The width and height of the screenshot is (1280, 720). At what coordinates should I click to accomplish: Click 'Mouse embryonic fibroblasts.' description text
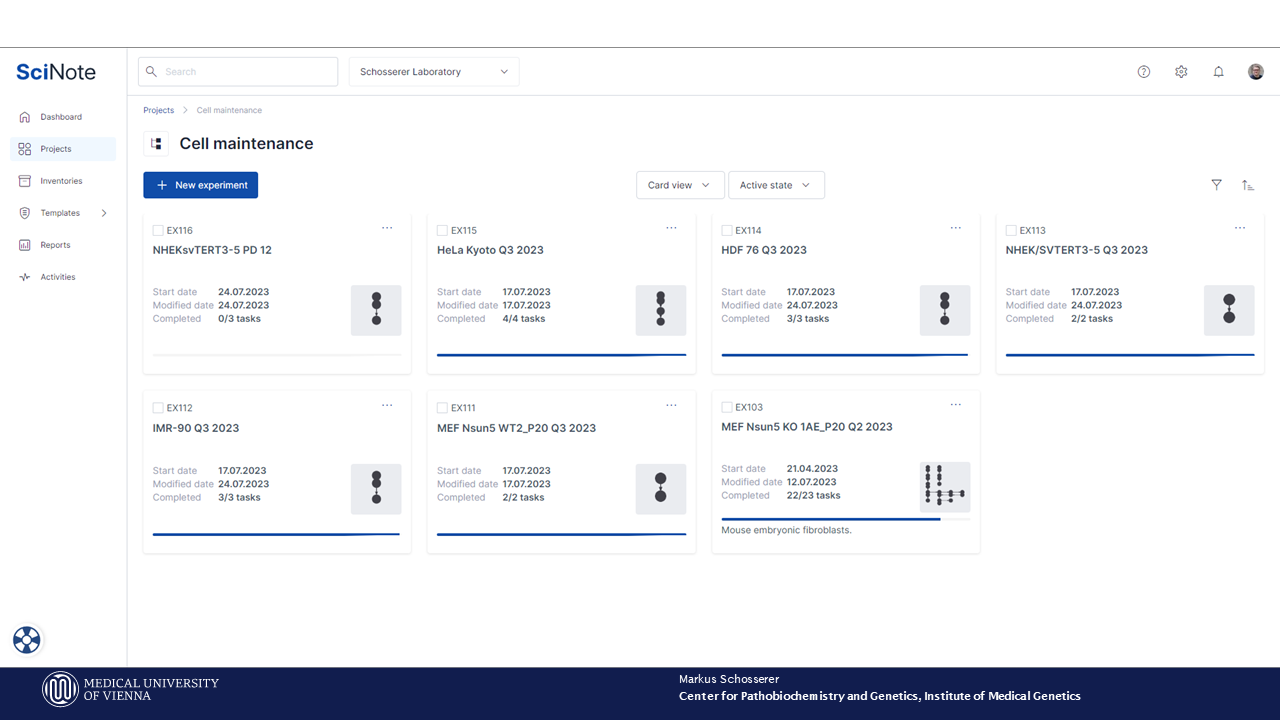(x=786, y=530)
